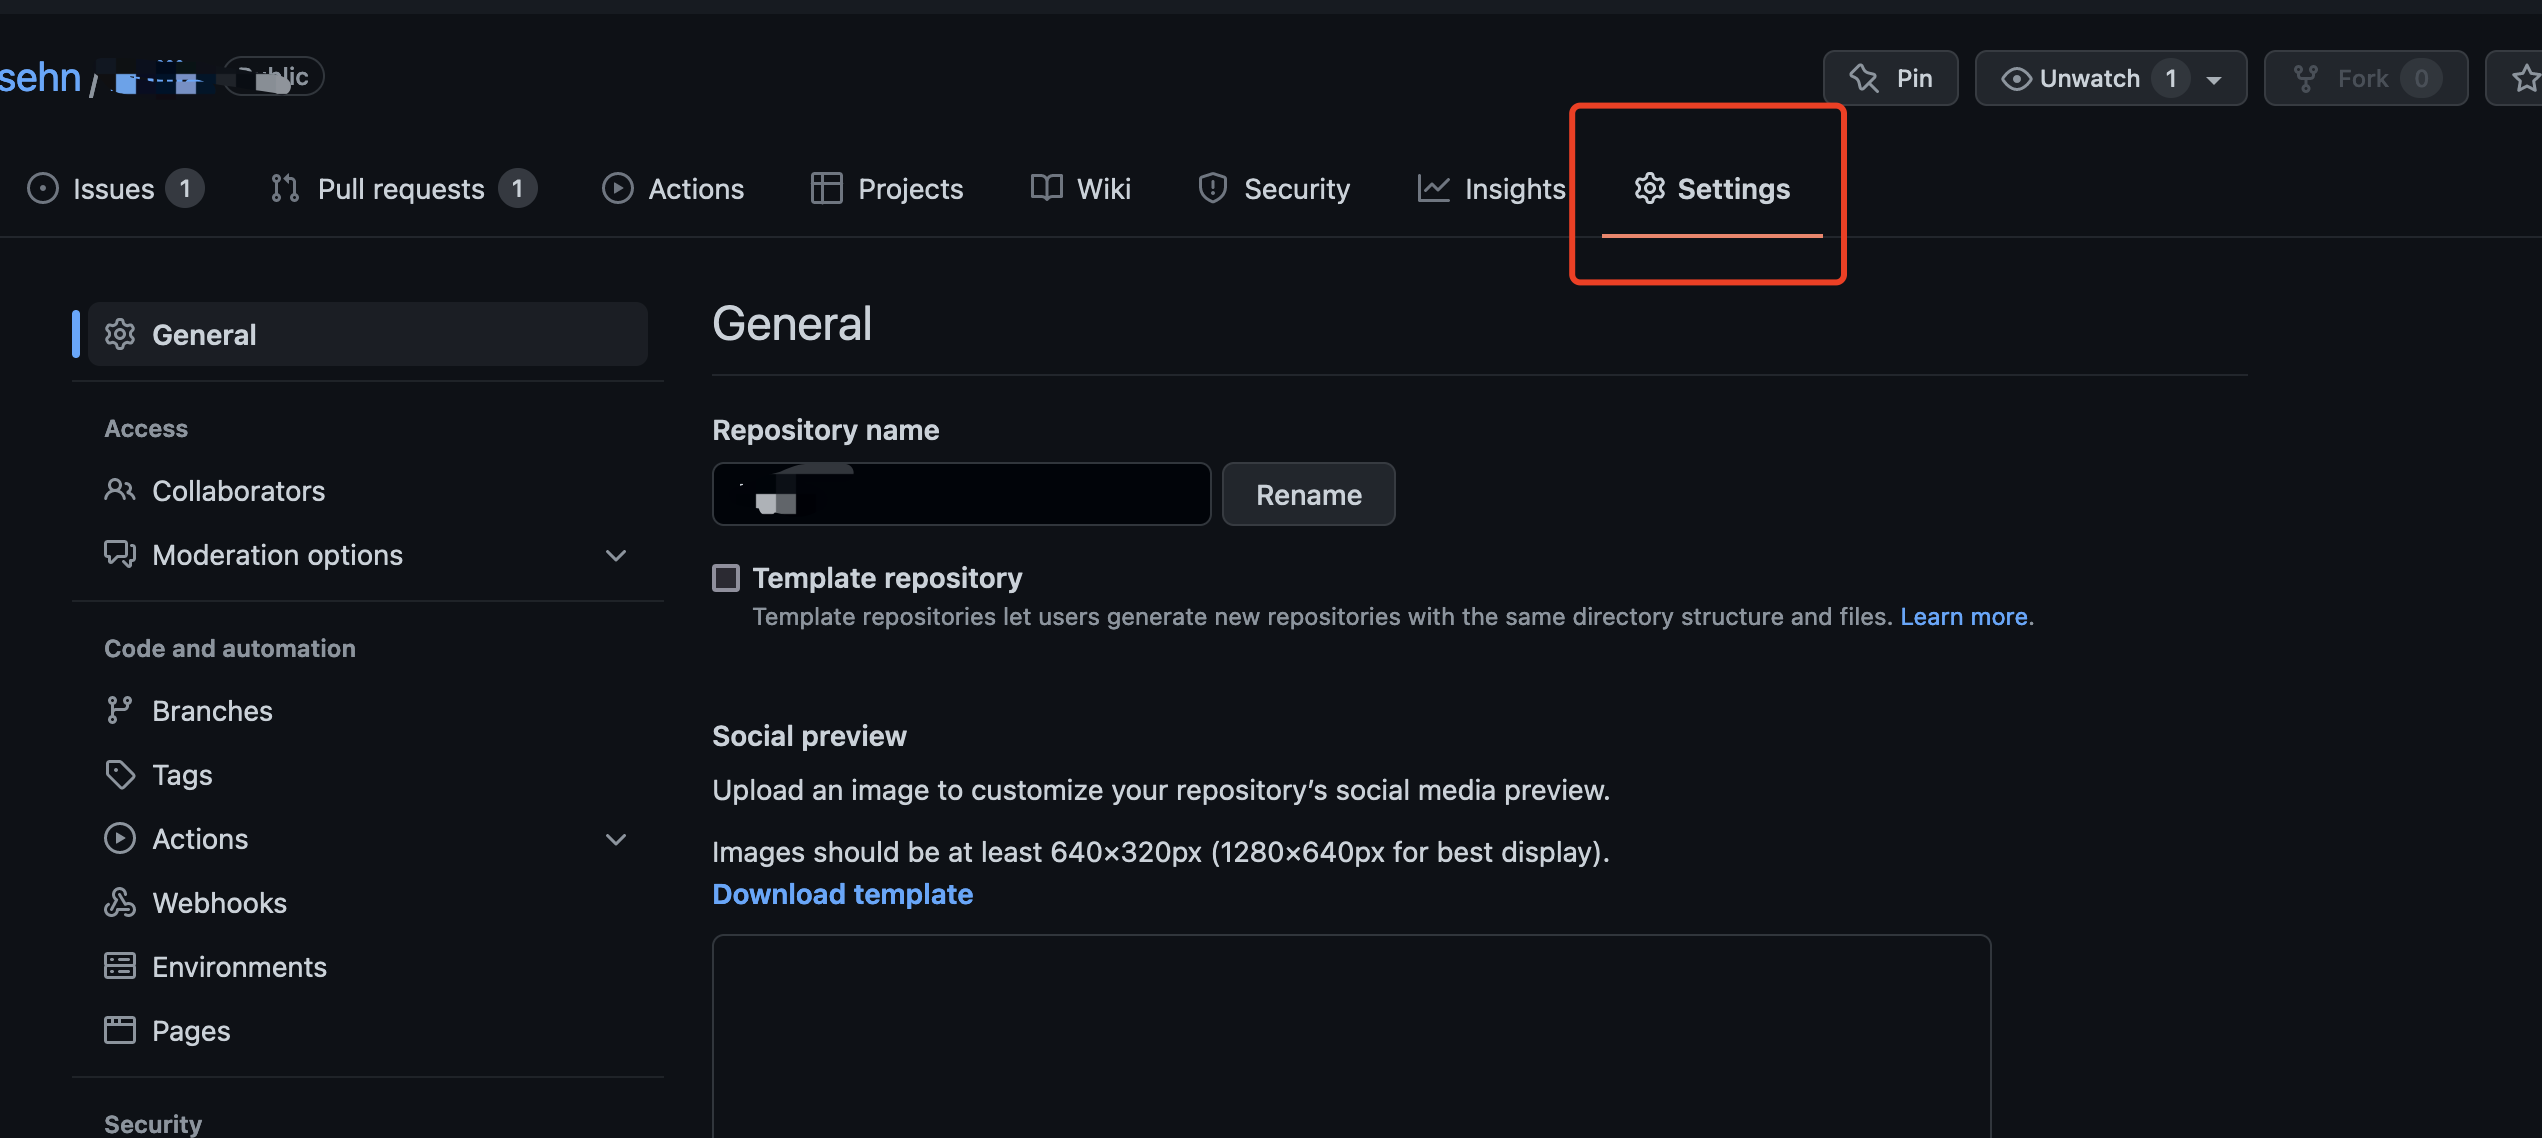Click the Settings gear icon
Screen dimensions: 2542x1138
(1649, 188)
